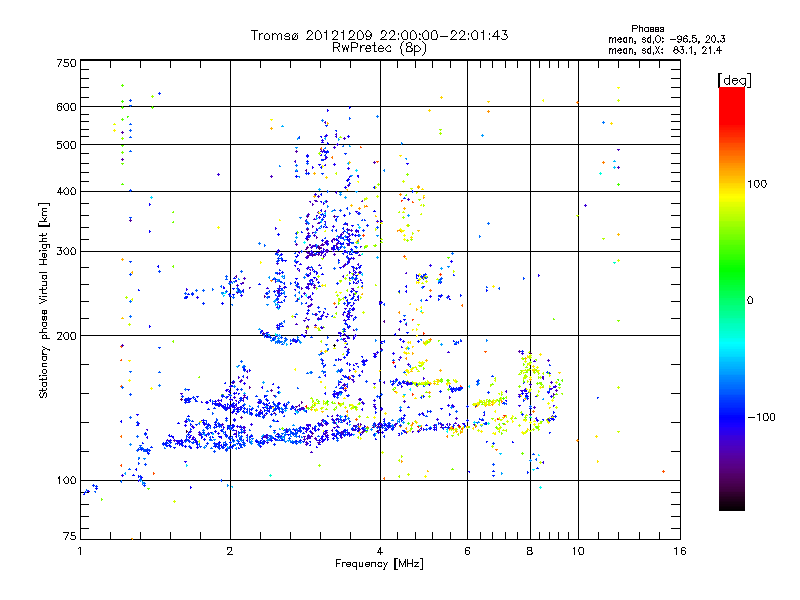
Task: Click the x-axis tick label "1"
Action: pyautogui.click(x=80, y=551)
